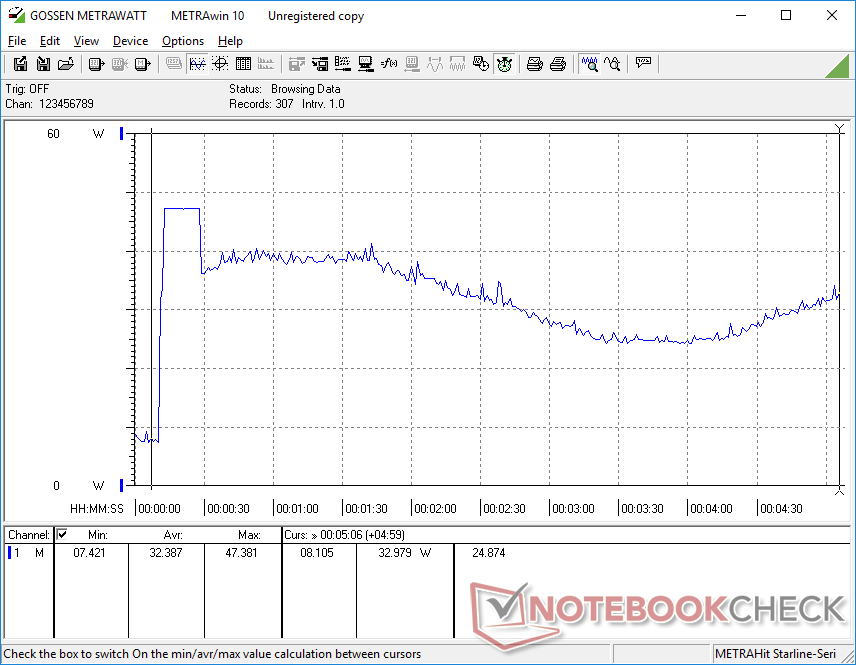The width and height of the screenshot is (856, 665).
Task: Click the Status: Browsing Data text
Action: [284, 88]
